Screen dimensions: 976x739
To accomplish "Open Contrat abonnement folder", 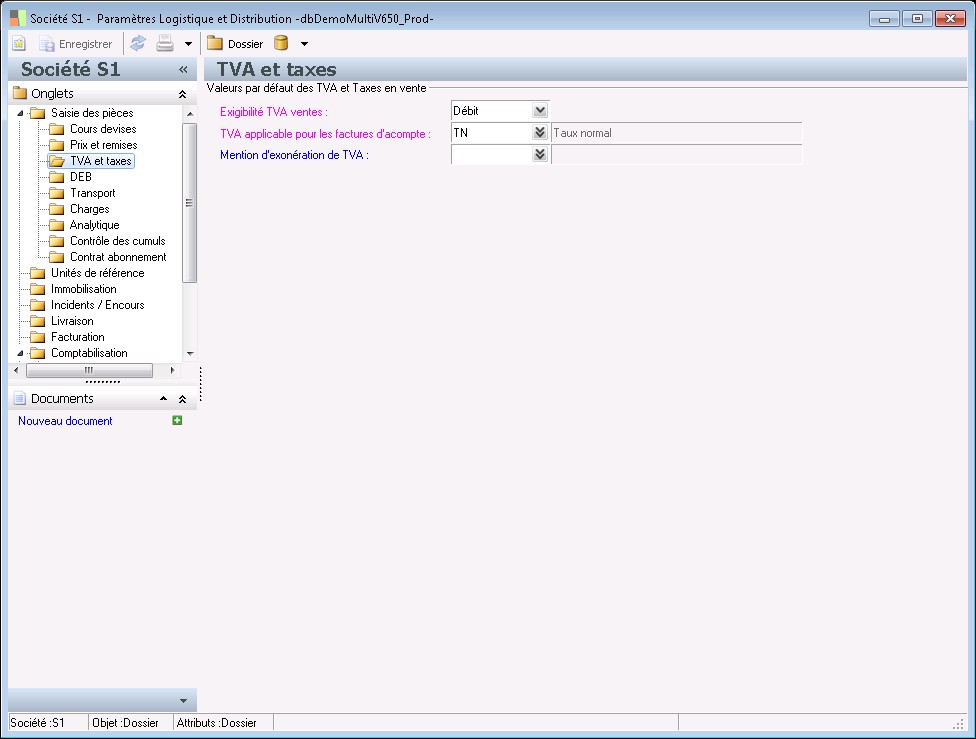I will click(108, 257).
